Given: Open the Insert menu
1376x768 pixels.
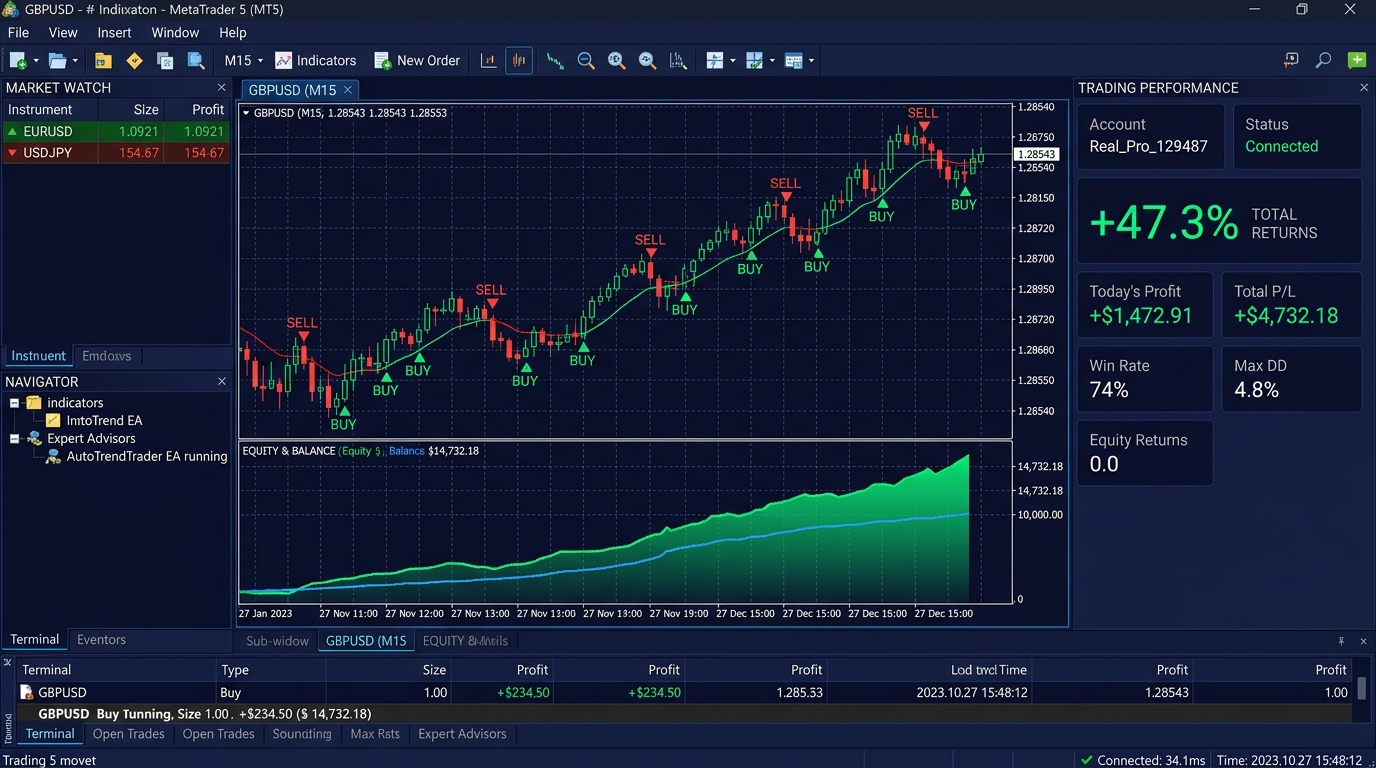Looking at the screenshot, I should tap(114, 33).
